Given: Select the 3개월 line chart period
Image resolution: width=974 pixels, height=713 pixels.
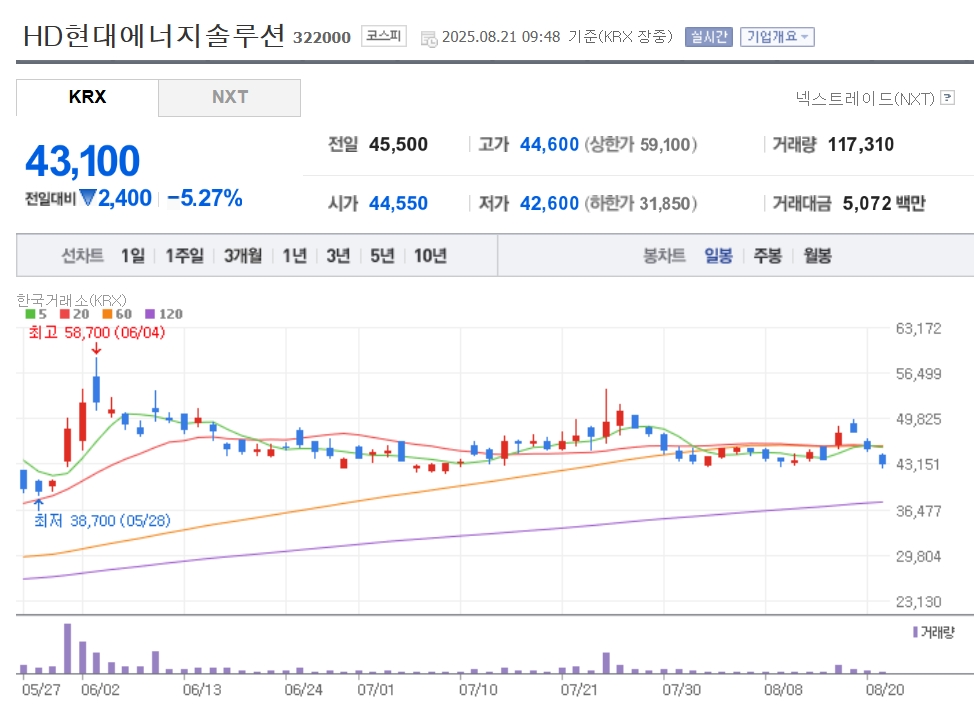Looking at the screenshot, I should [x=243, y=255].
